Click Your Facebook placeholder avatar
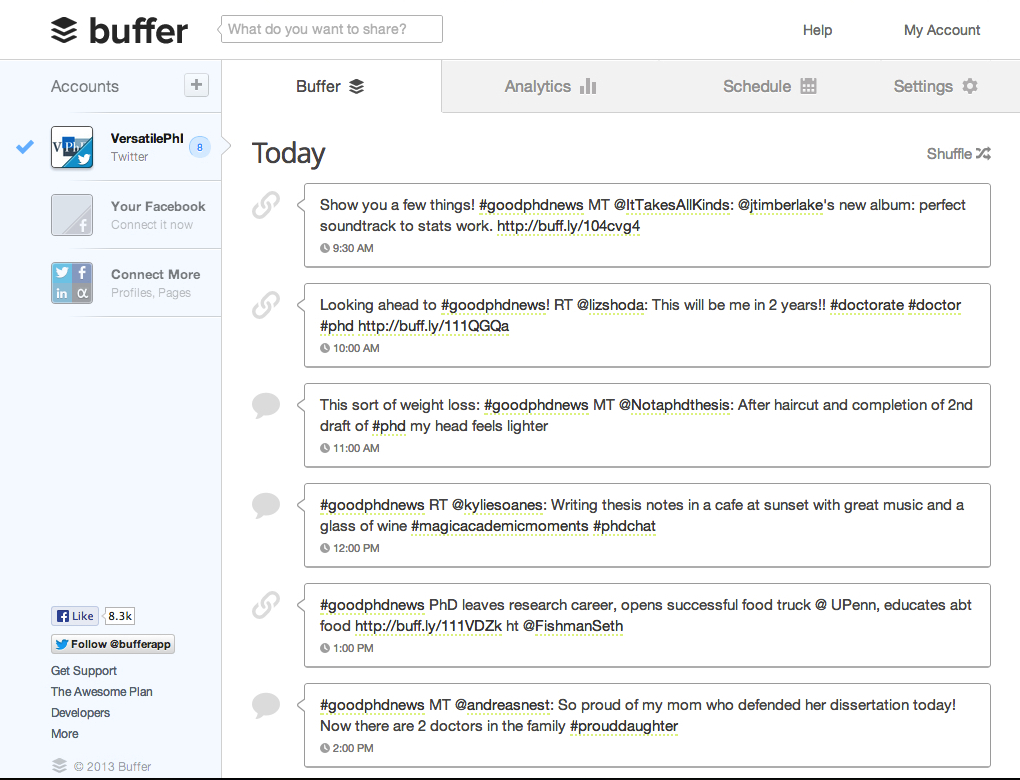 72,215
